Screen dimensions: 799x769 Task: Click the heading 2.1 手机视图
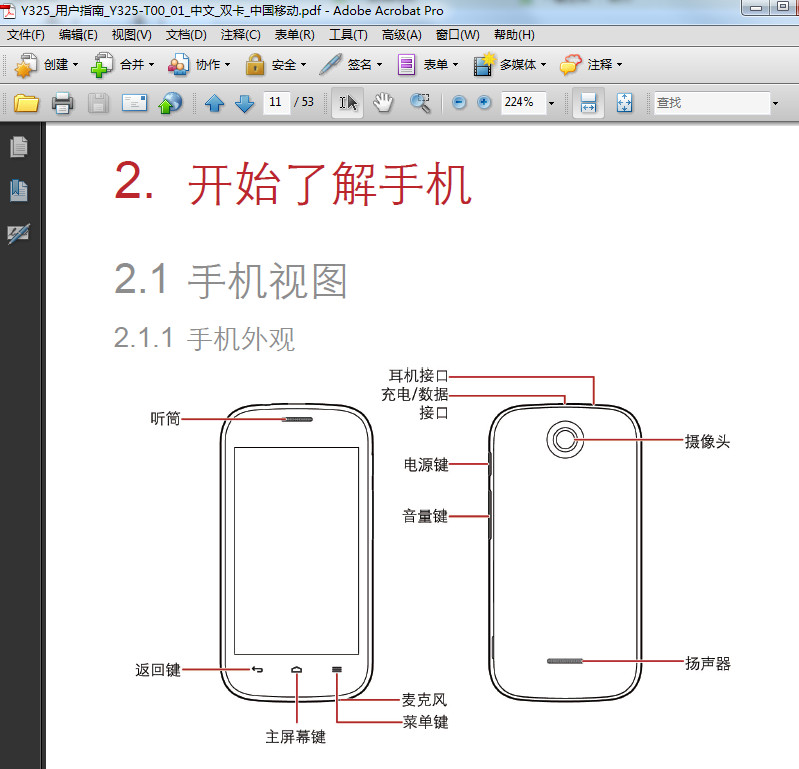point(231,280)
